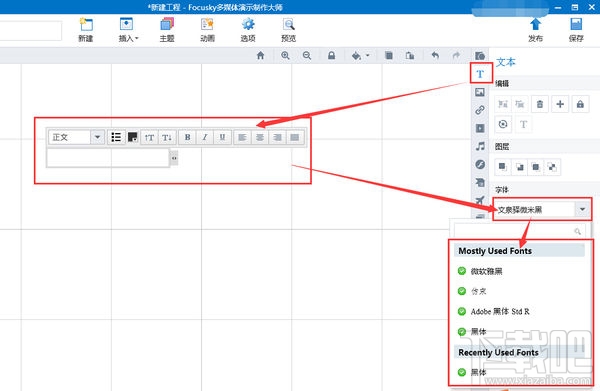Viewport: 600px width, 391px height.
Task: Click the delete trash icon in 编辑
Action: [540, 104]
